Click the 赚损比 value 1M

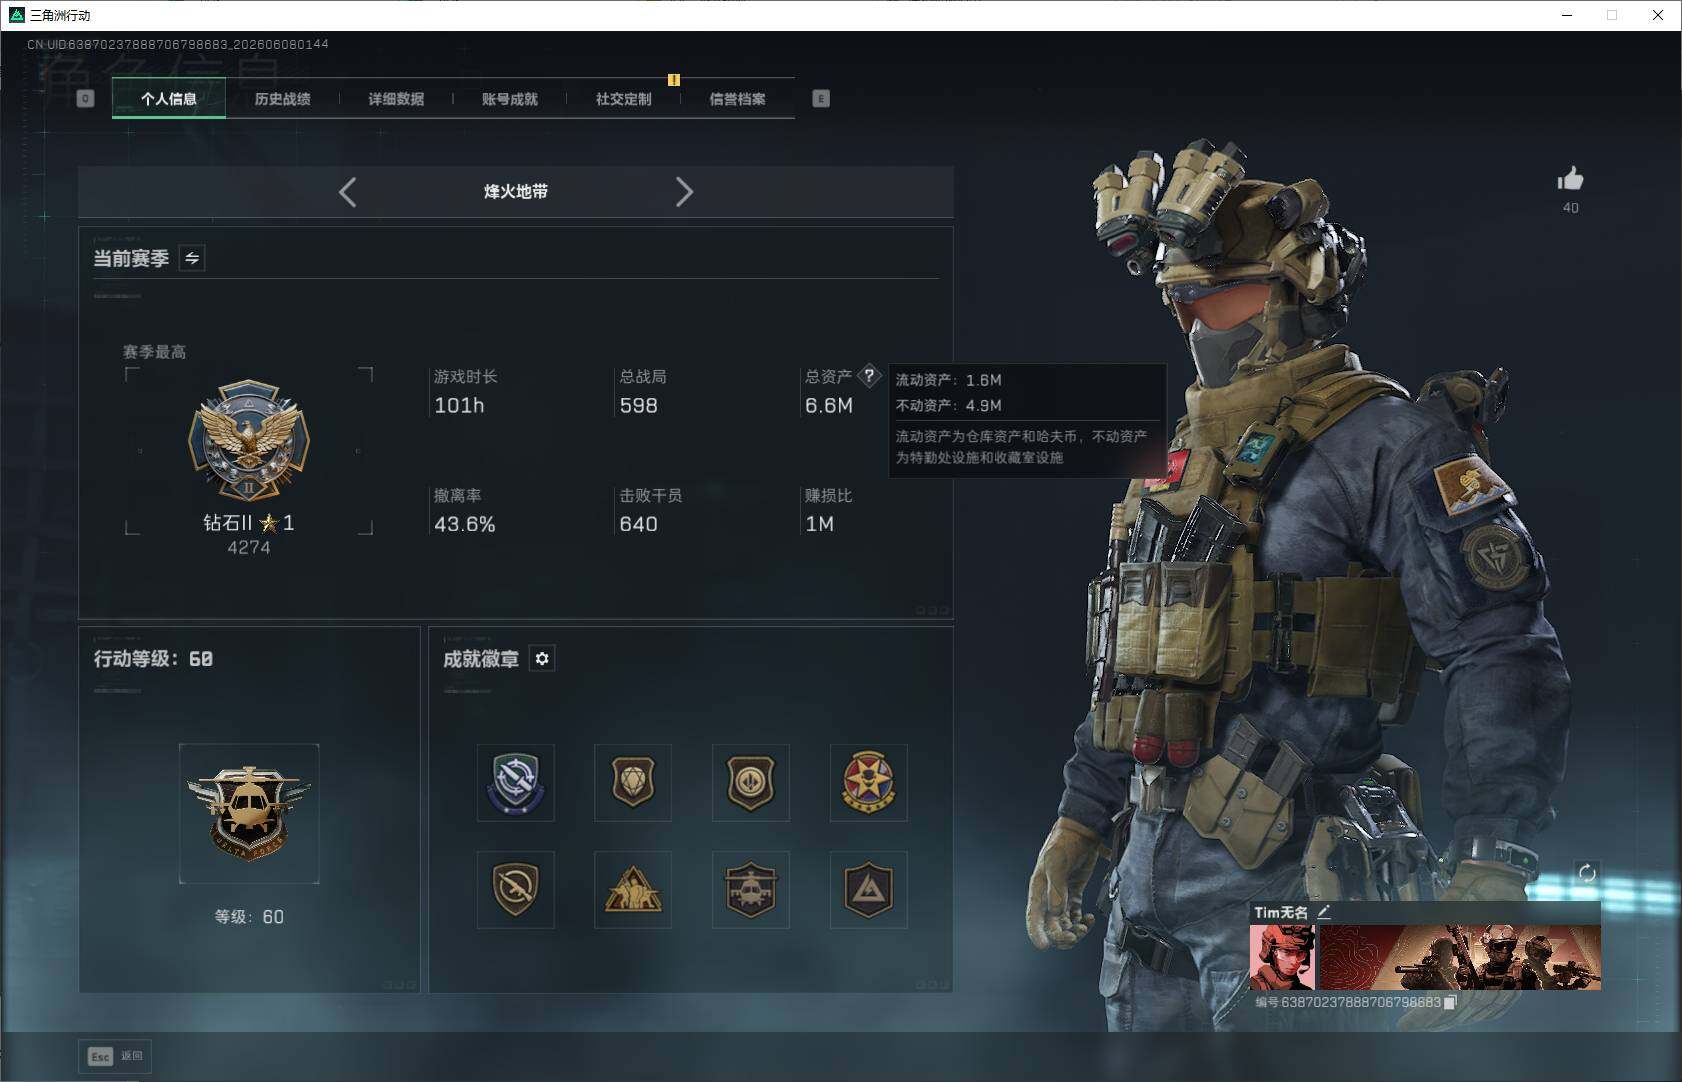point(819,524)
